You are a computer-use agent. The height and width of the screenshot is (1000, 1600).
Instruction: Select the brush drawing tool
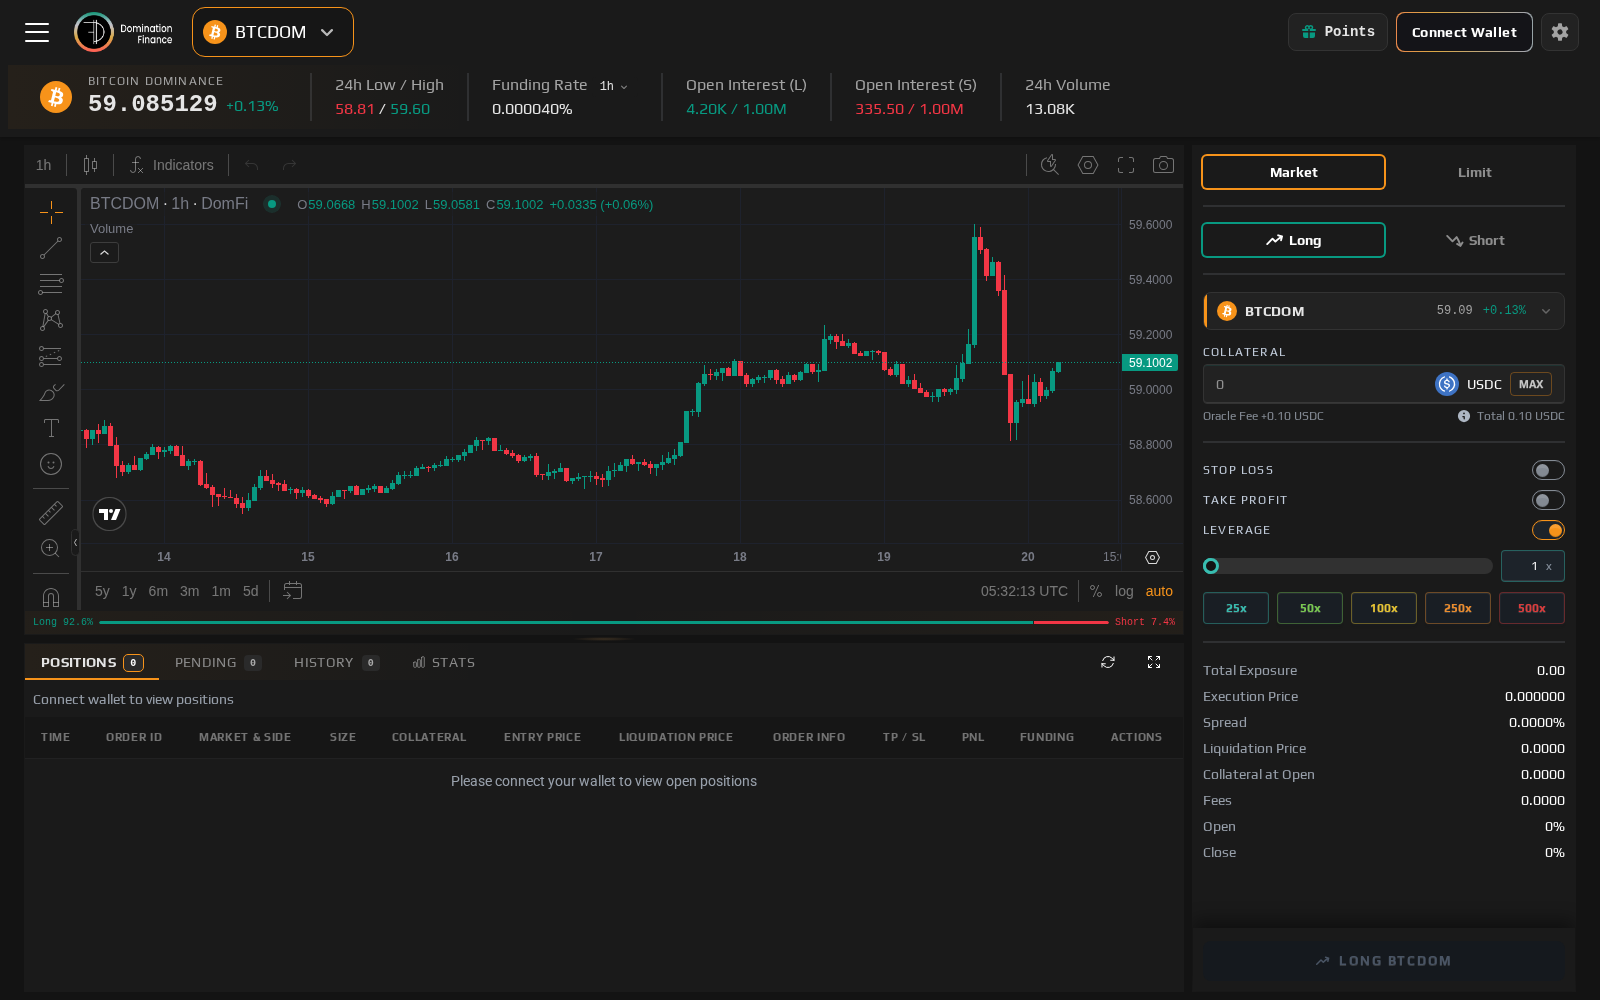[x=51, y=392]
